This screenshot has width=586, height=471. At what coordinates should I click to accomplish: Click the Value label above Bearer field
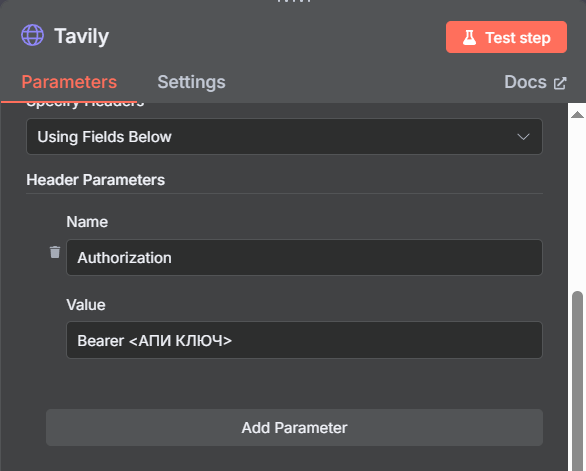pos(86,305)
